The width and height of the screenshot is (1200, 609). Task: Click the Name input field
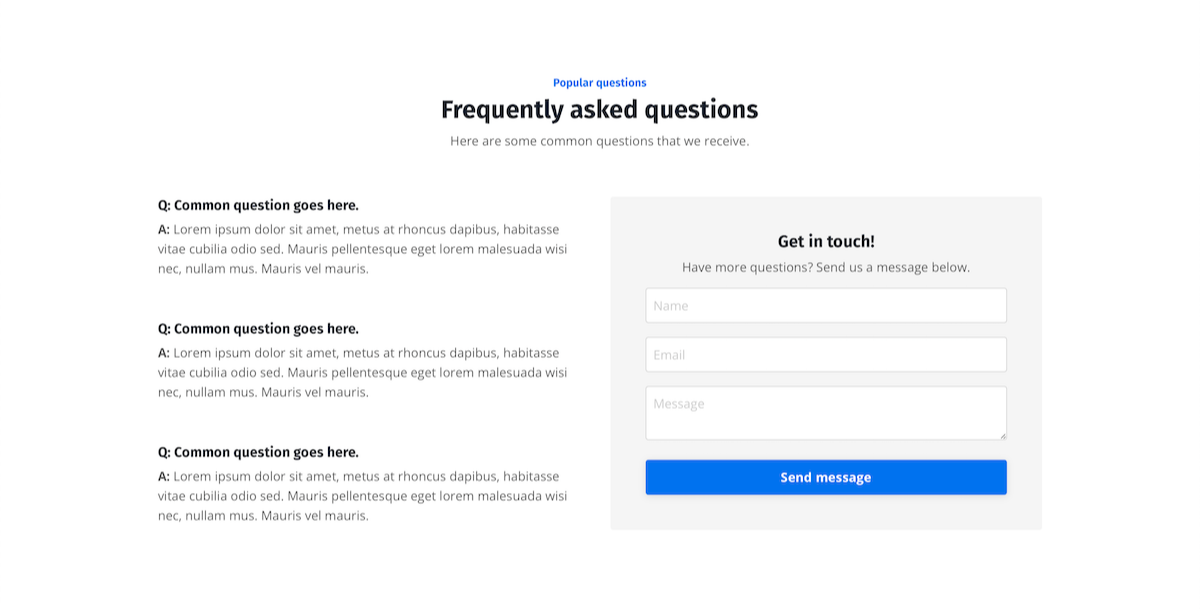(x=825, y=306)
